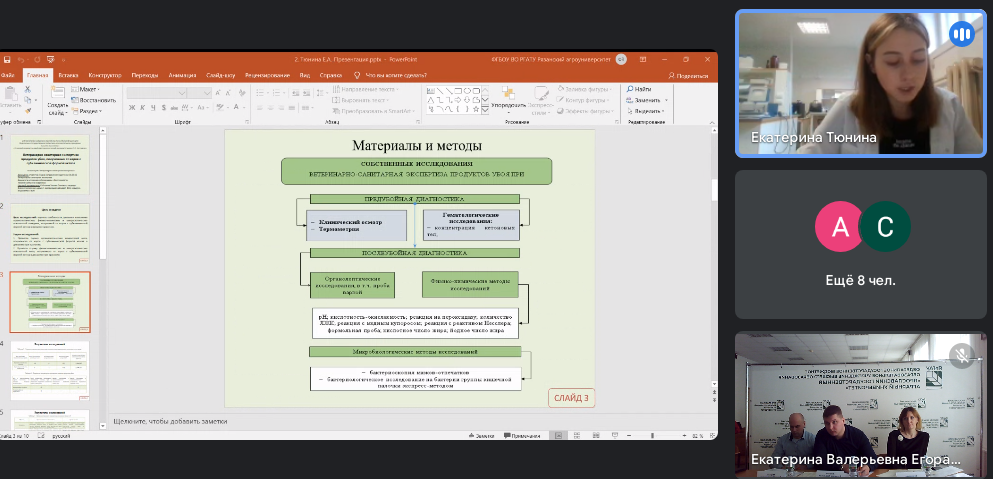Screen dimensions: 993x479
Task: Open the font size combo box
Action: pos(199,93)
